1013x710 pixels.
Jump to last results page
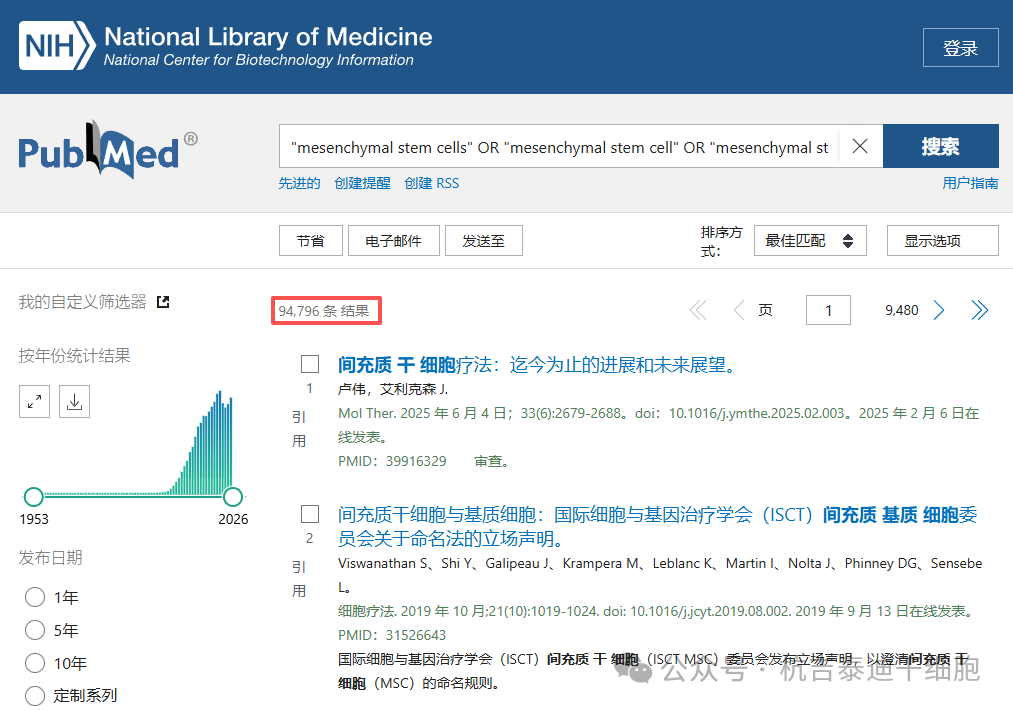(x=979, y=310)
